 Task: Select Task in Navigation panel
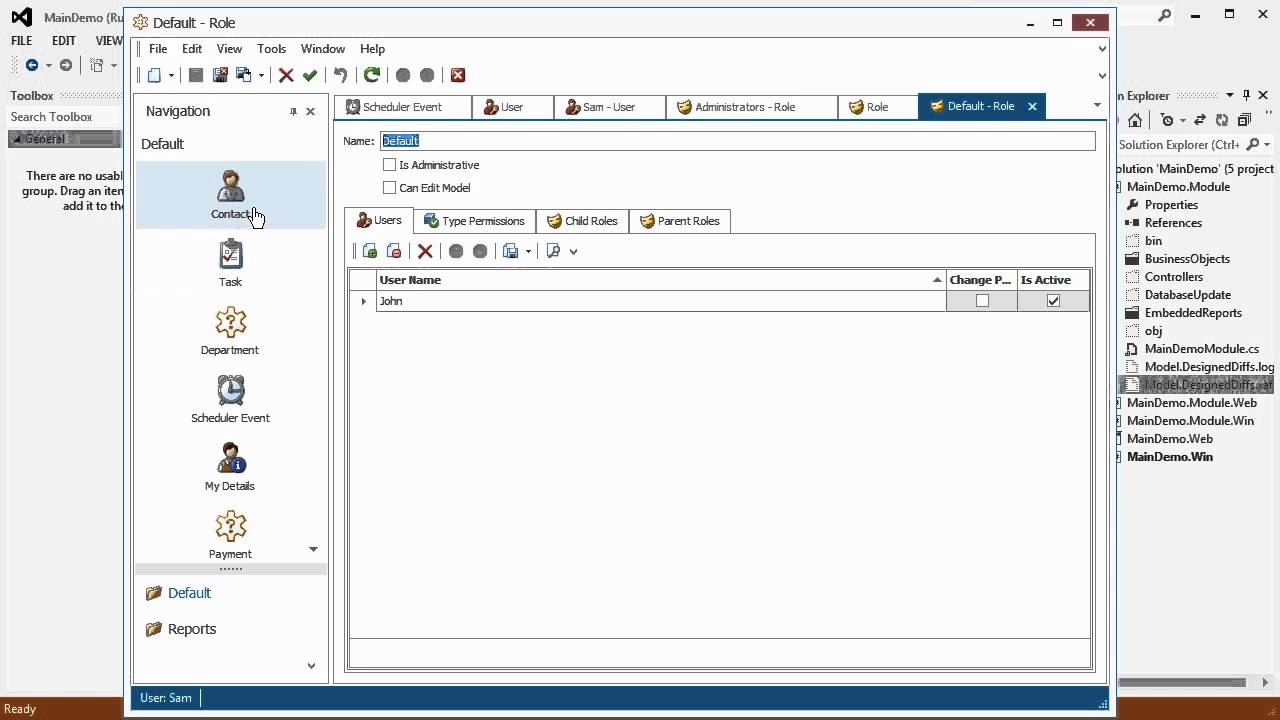click(x=230, y=263)
